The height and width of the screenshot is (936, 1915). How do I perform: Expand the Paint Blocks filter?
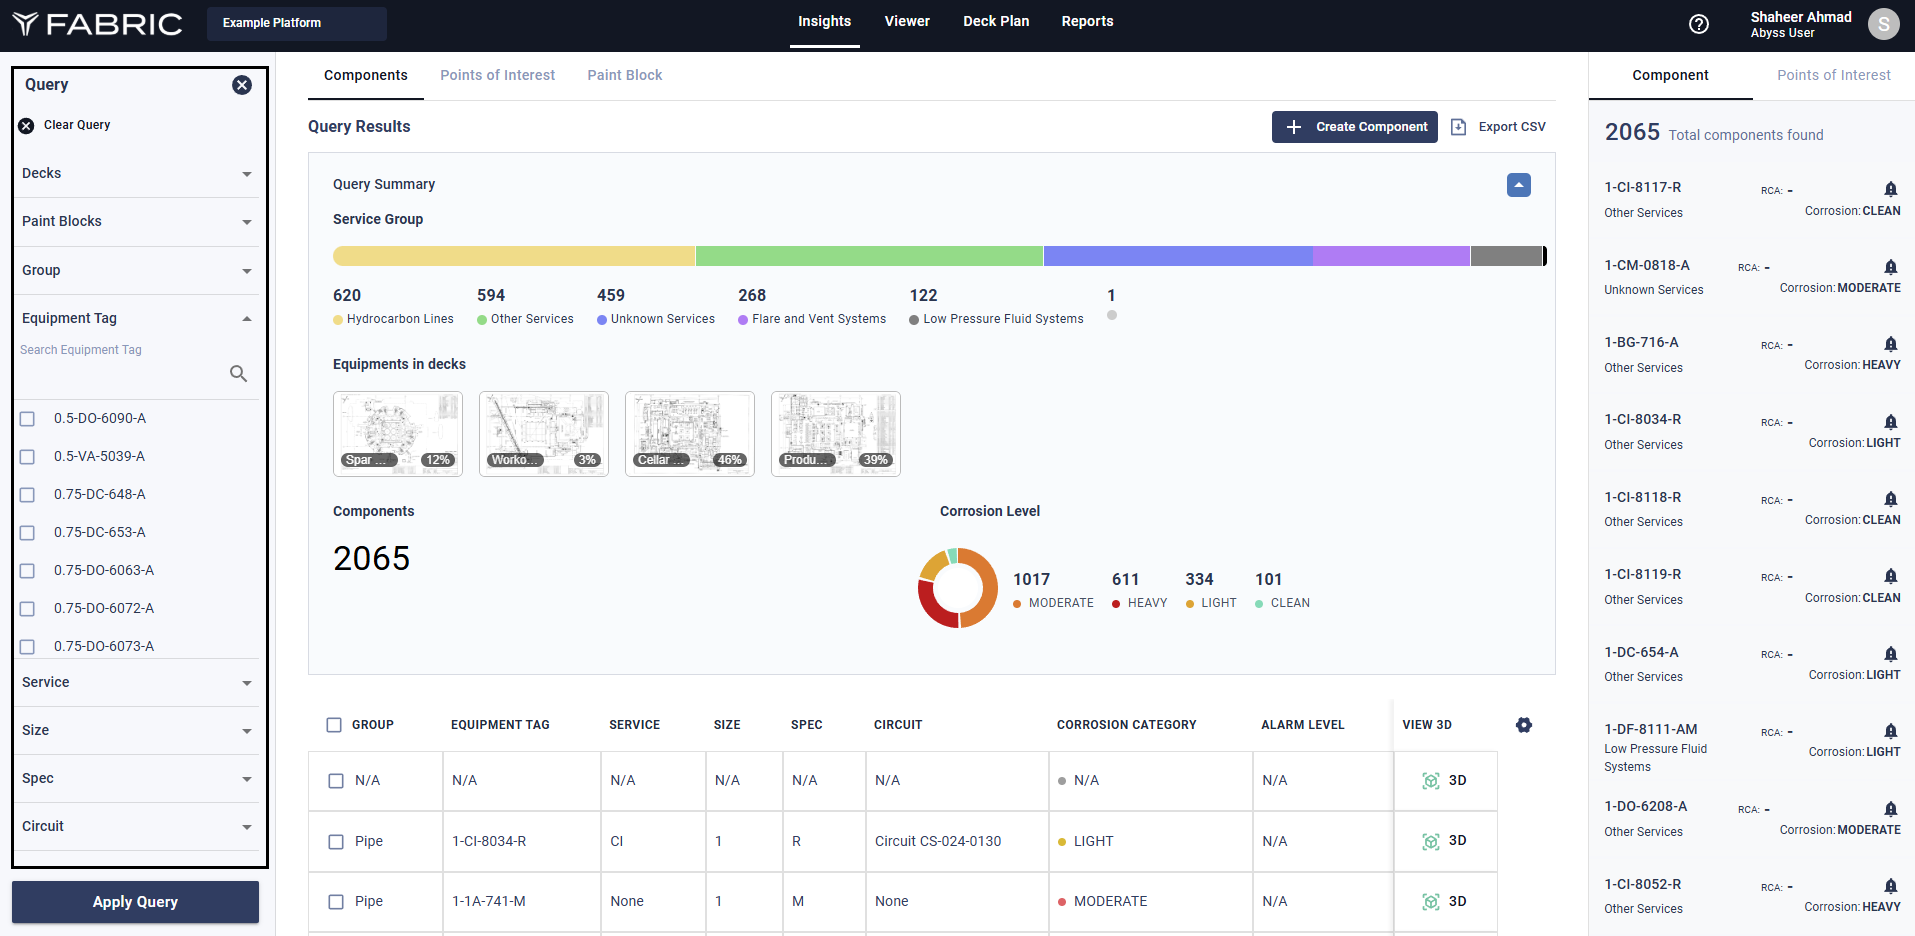tap(136, 222)
